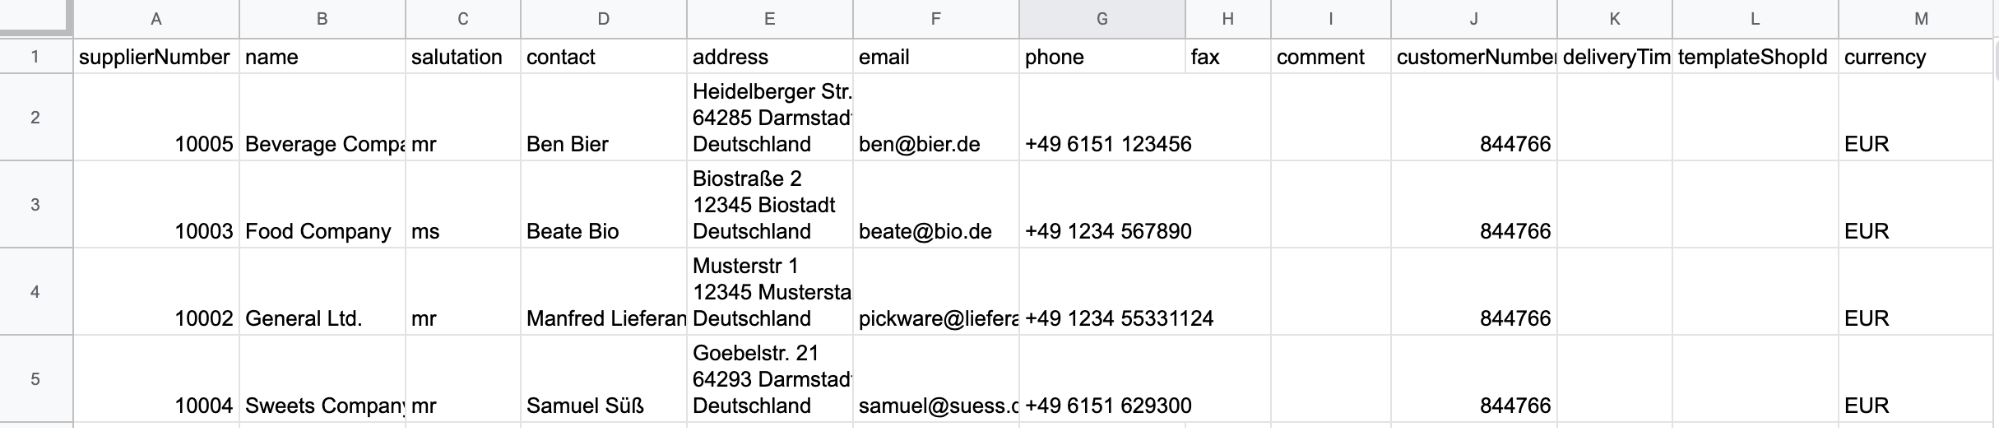This screenshot has width=1999, height=428.
Task: Select column A header
Action: (156, 19)
